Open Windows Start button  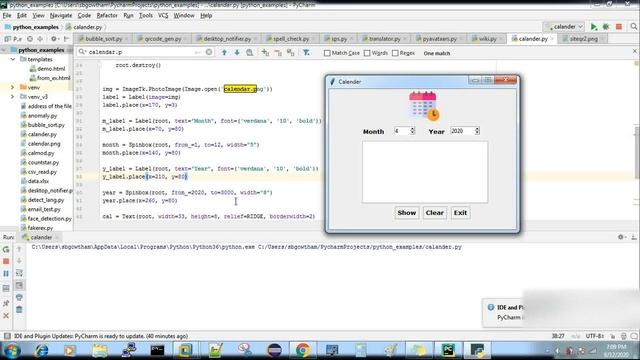(x=11, y=350)
